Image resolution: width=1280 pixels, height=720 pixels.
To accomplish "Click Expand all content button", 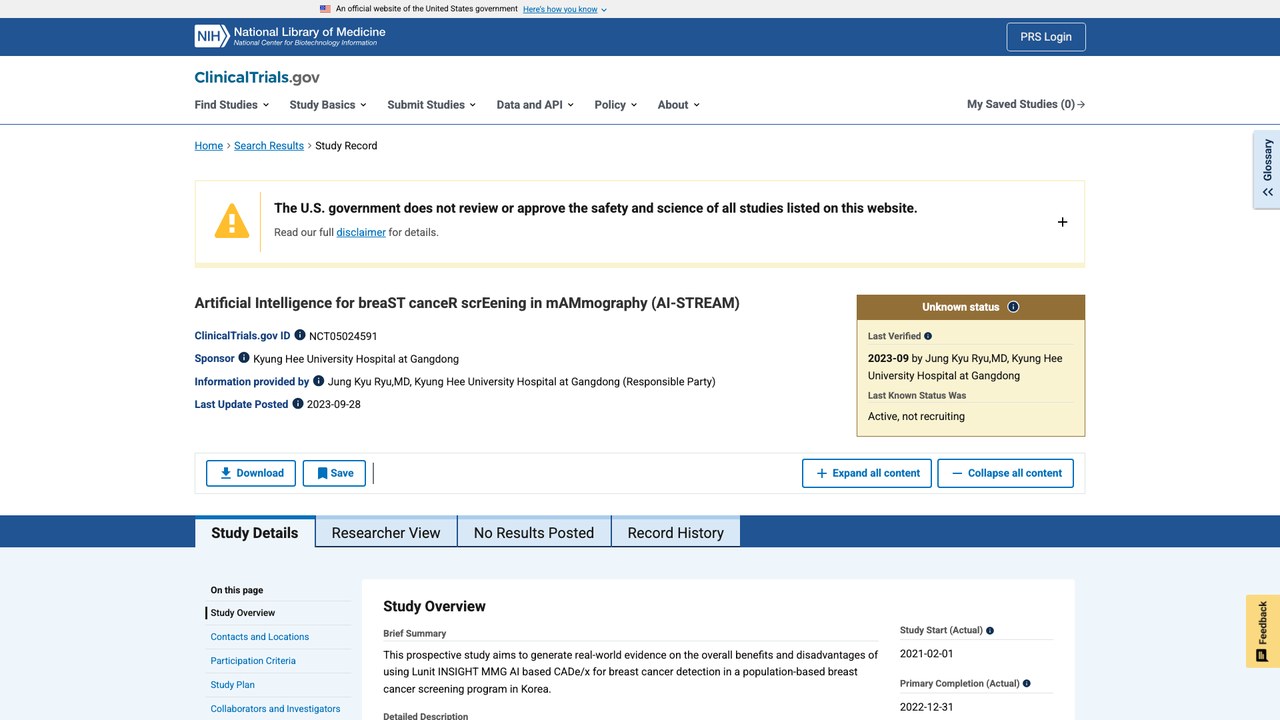I will pyautogui.click(x=867, y=473).
